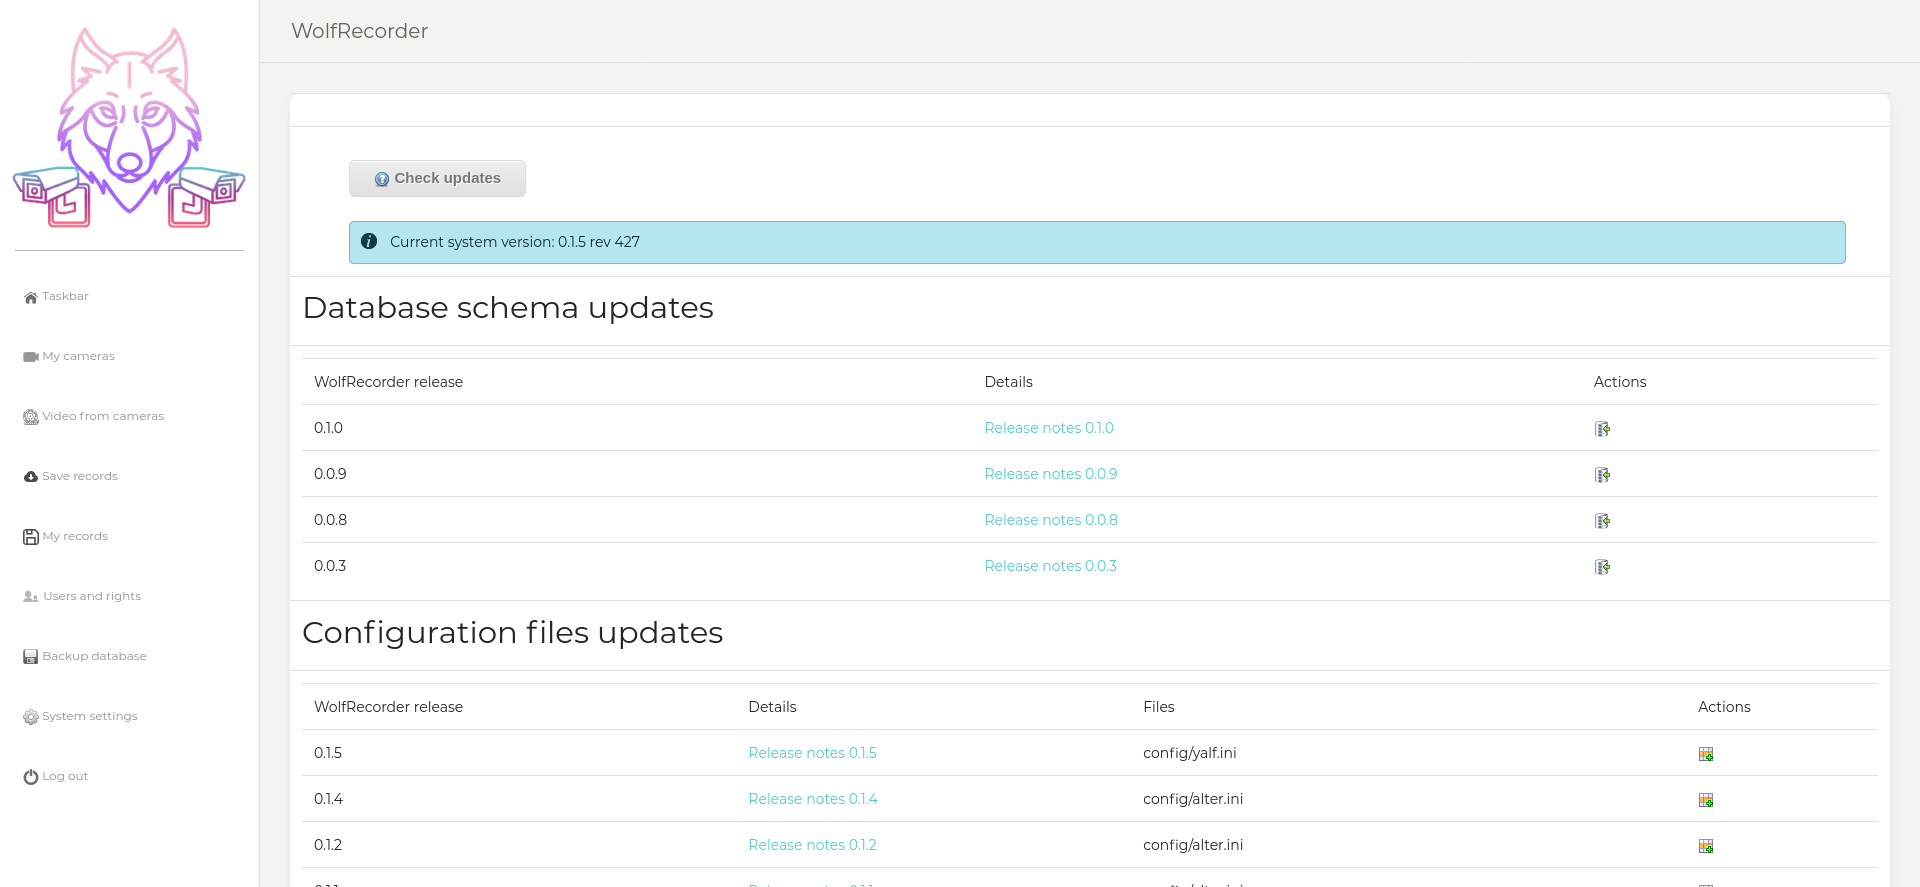Go to Backup database page
The width and height of the screenshot is (1920, 887).
(x=94, y=657)
